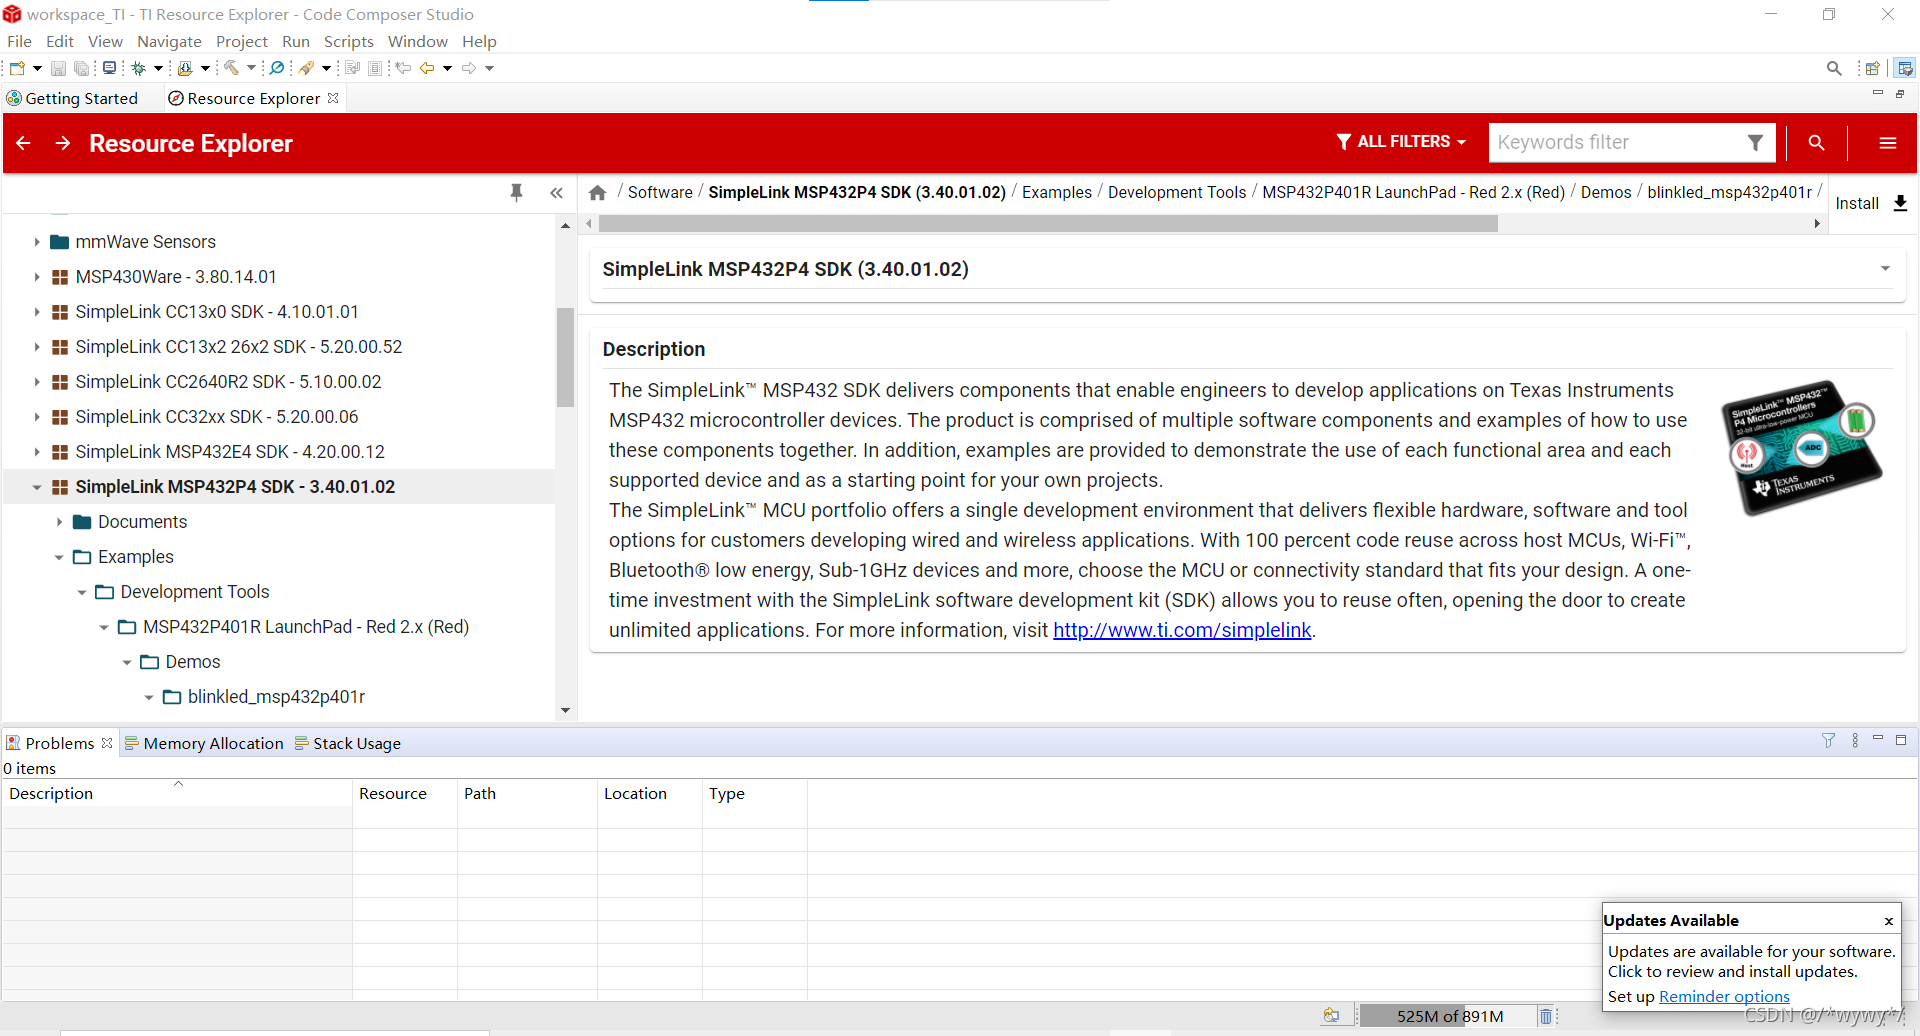Open the Scripts menu

(348, 41)
